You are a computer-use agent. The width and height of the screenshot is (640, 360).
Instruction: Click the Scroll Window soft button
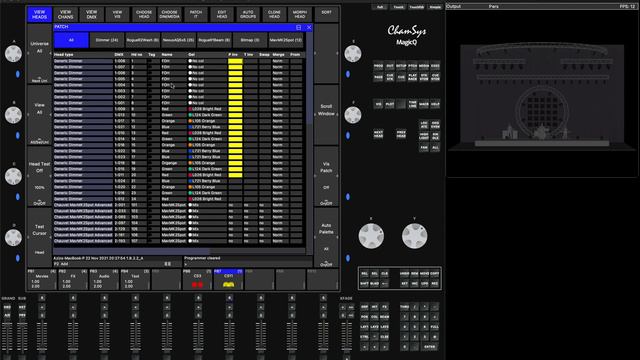coord(326,115)
